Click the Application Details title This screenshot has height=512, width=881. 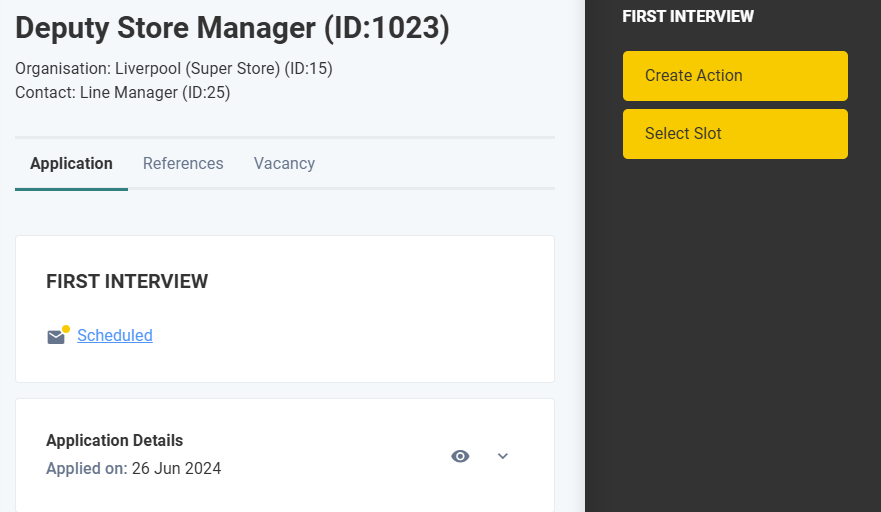pyautogui.click(x=115, y=441)
